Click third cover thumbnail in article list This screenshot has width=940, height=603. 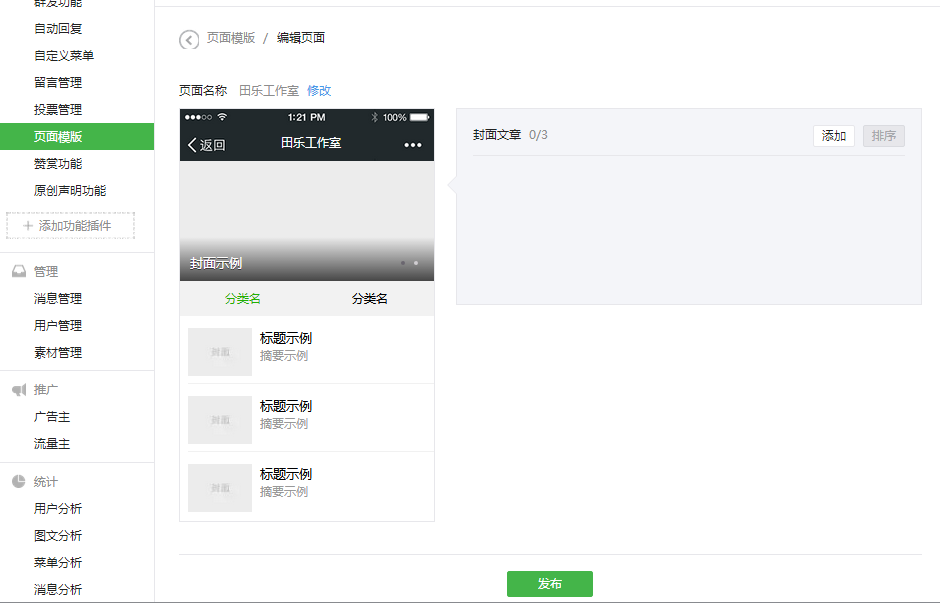click(220, 488)
